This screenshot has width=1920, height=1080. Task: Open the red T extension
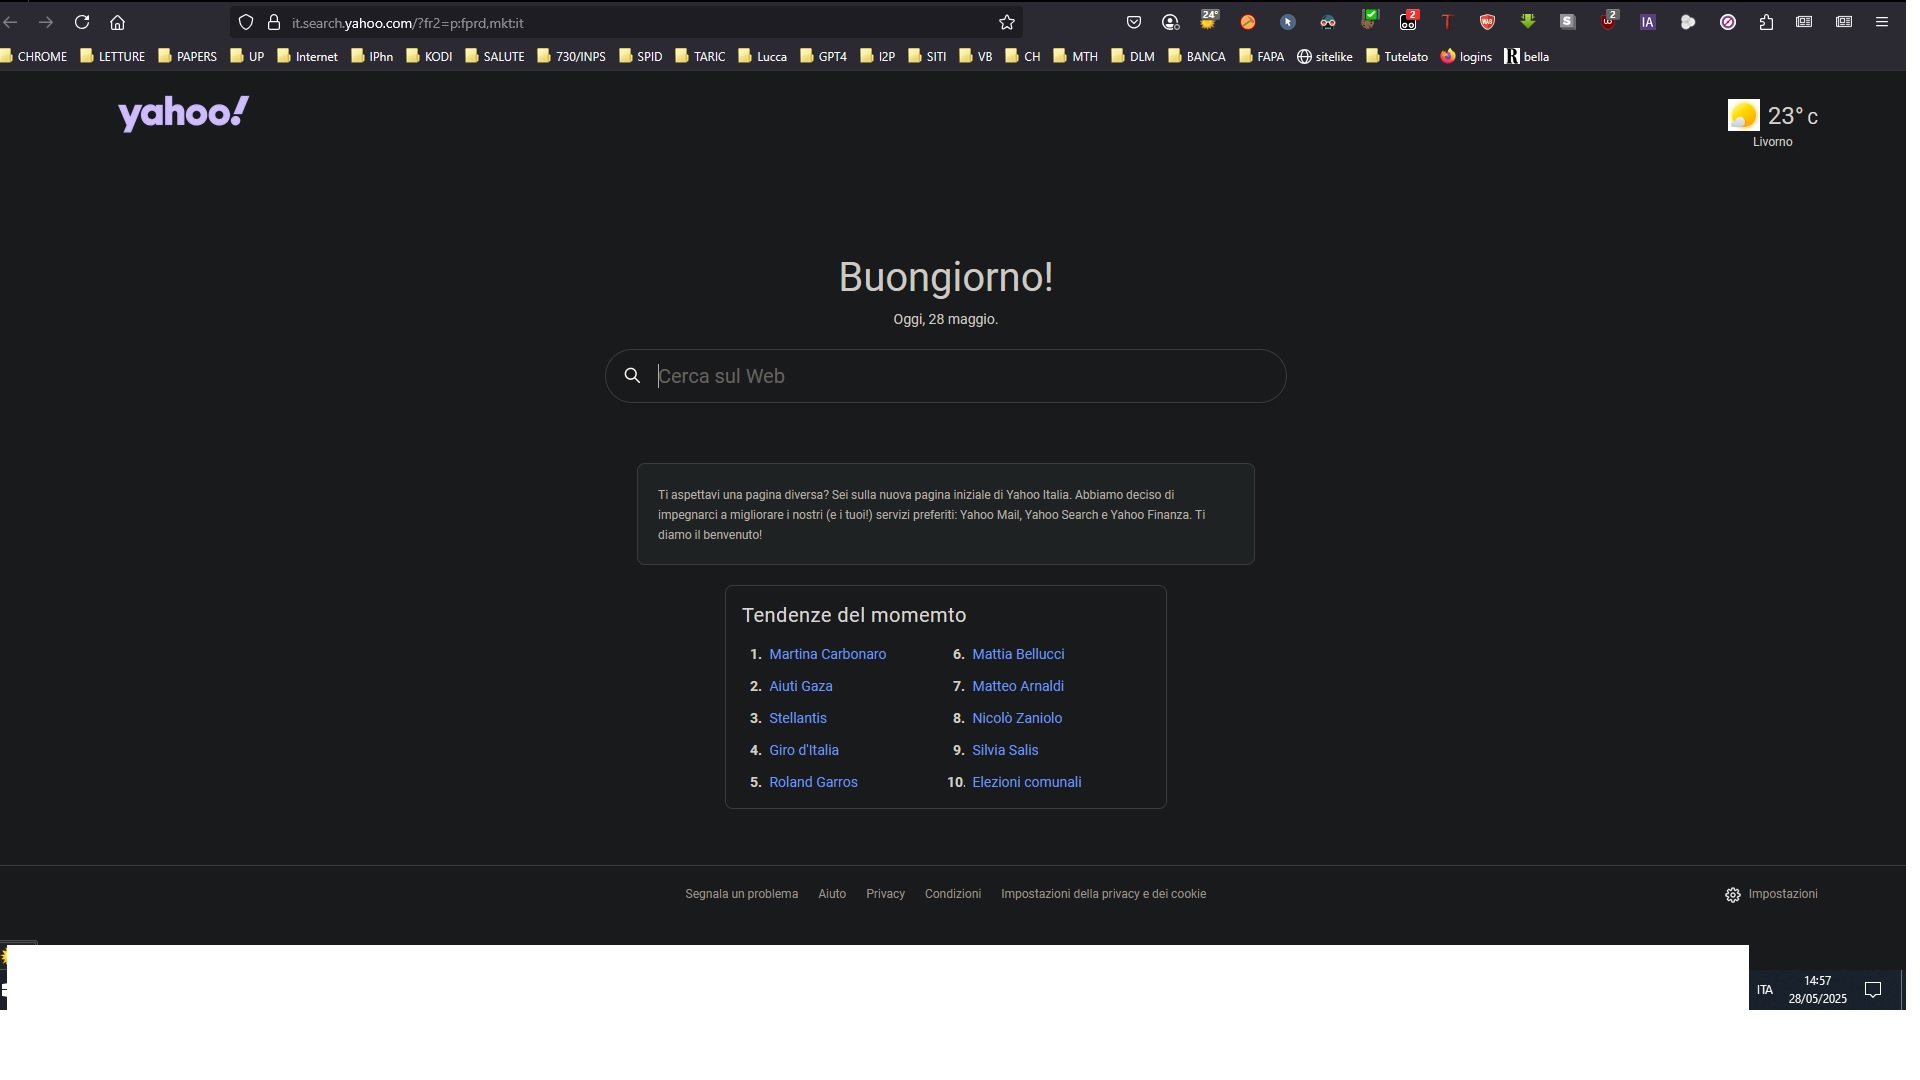(1446, 22)
